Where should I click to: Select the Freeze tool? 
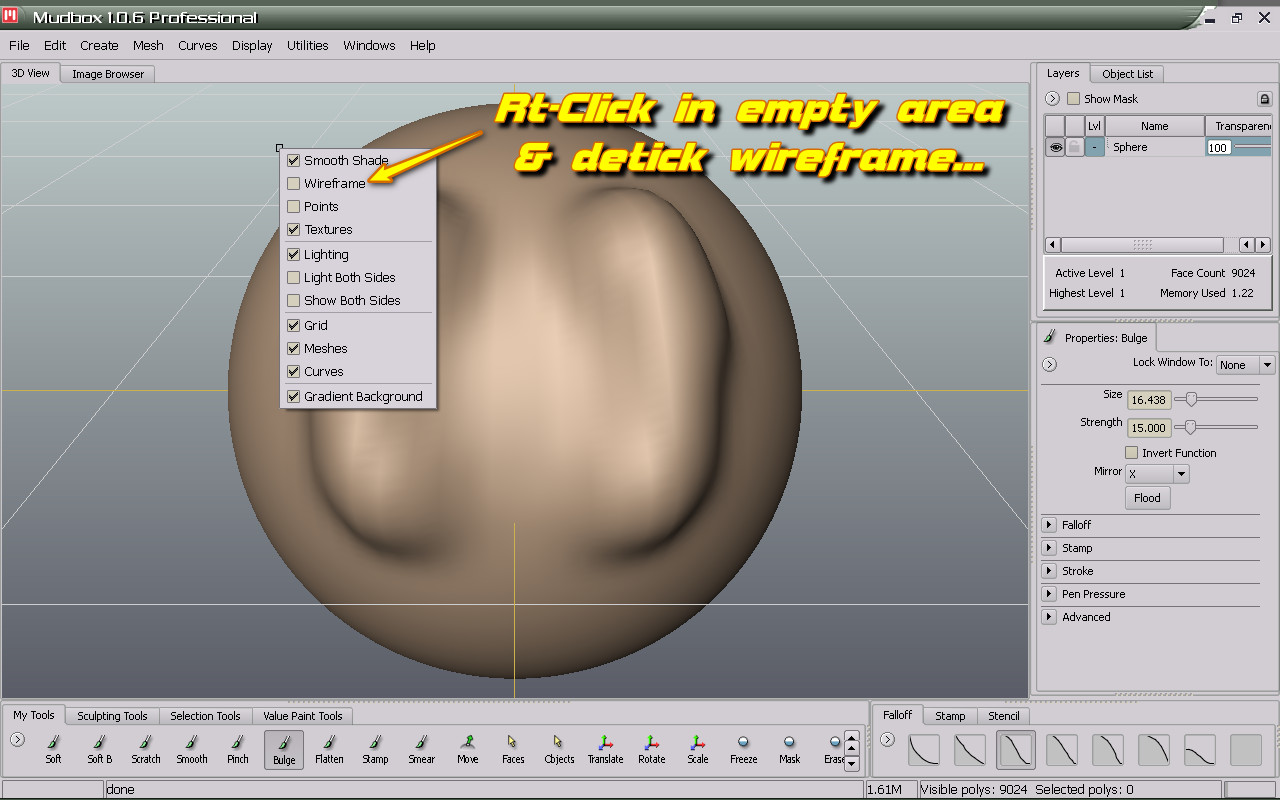(x=743, y=749)
